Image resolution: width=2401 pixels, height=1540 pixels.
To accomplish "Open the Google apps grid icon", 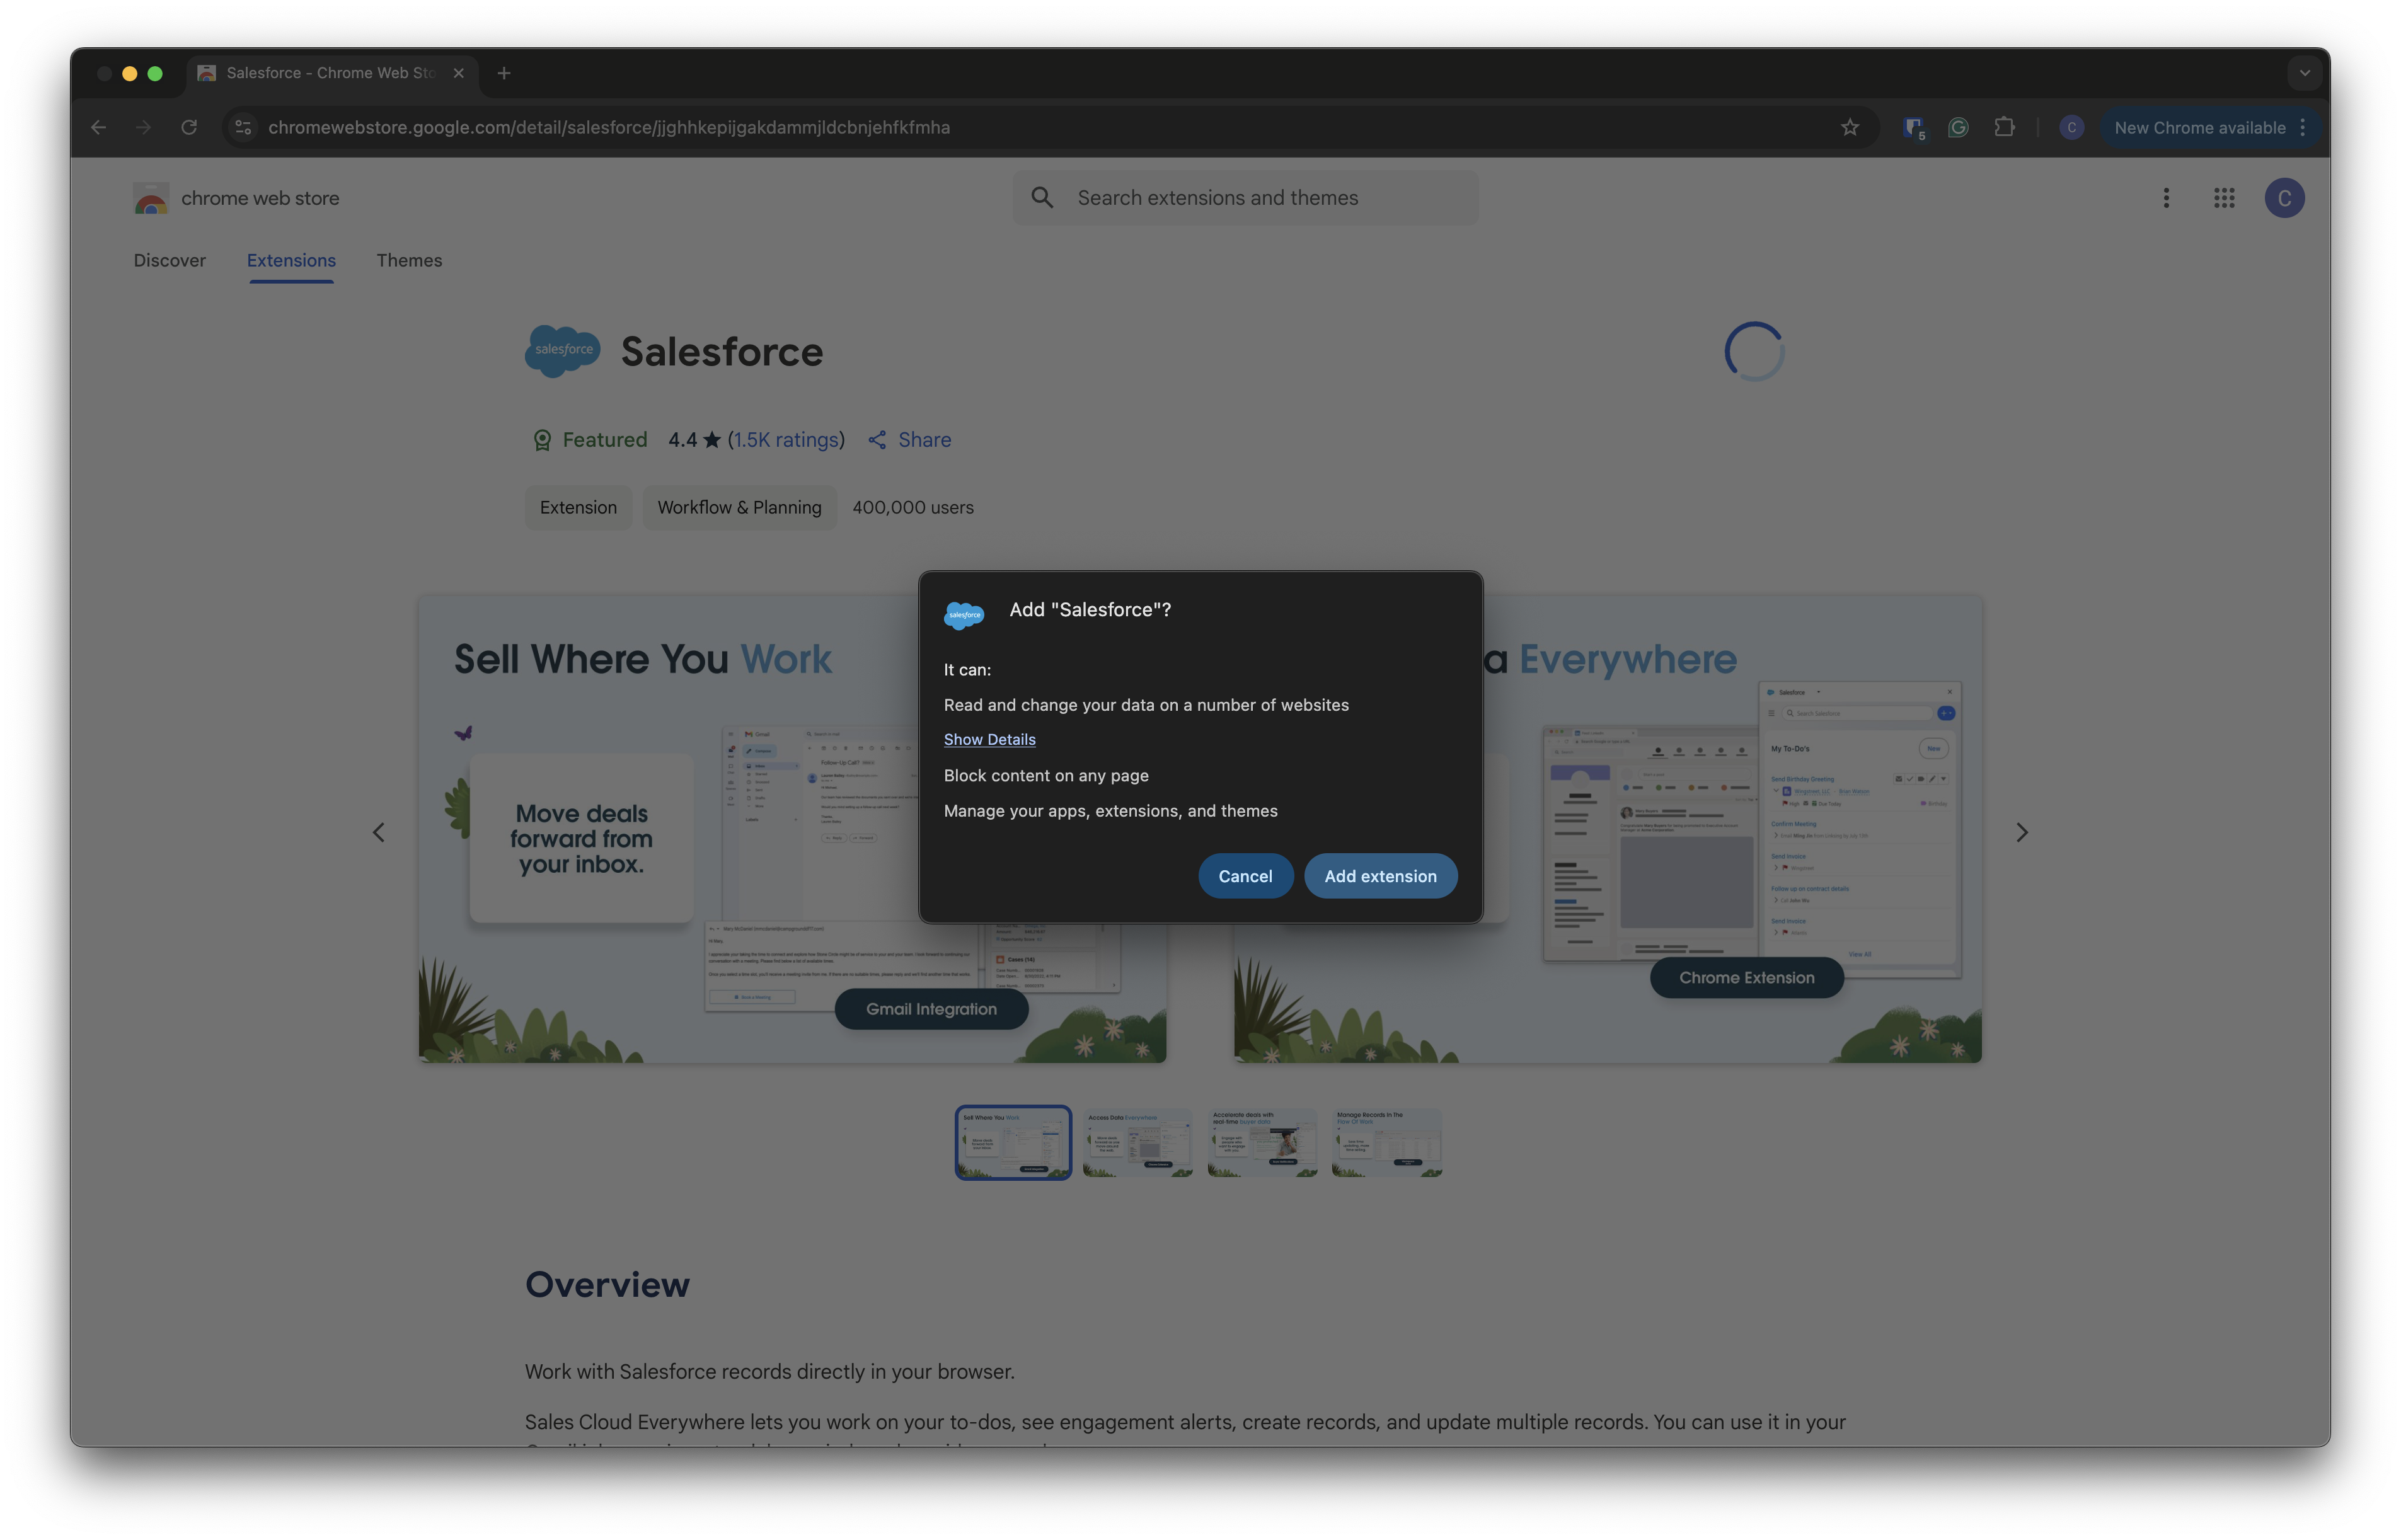I will [2224, 198].
